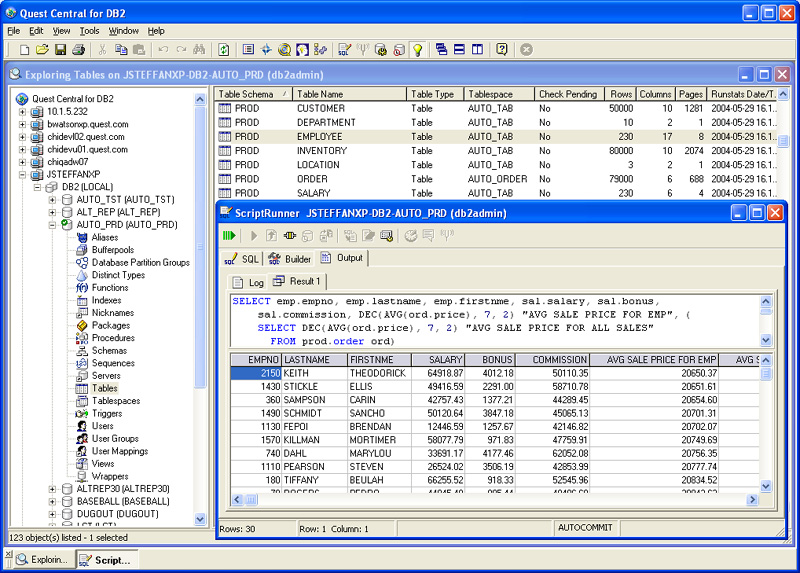Switch to Explorin... window taskbar button
The image size is (800, 573).
point(43,560)
